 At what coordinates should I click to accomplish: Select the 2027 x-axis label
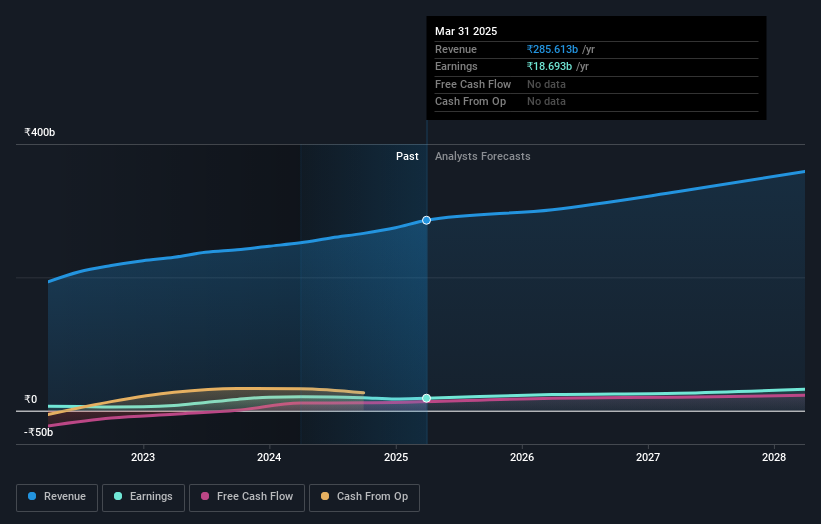pyautogui.click(x=648, y=457)
